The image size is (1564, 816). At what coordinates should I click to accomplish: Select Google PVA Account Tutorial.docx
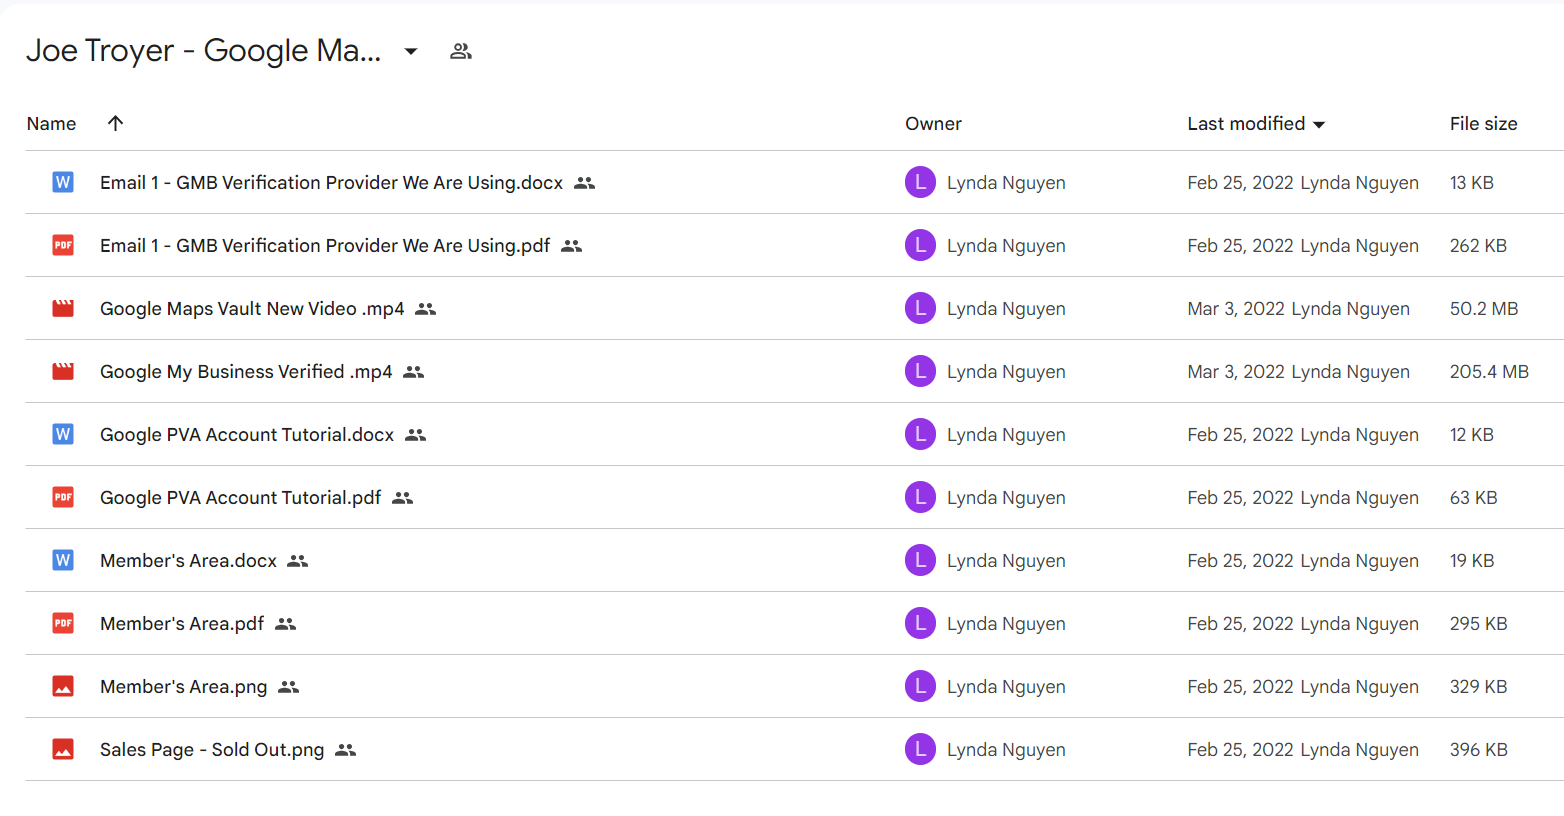(247, 435)
